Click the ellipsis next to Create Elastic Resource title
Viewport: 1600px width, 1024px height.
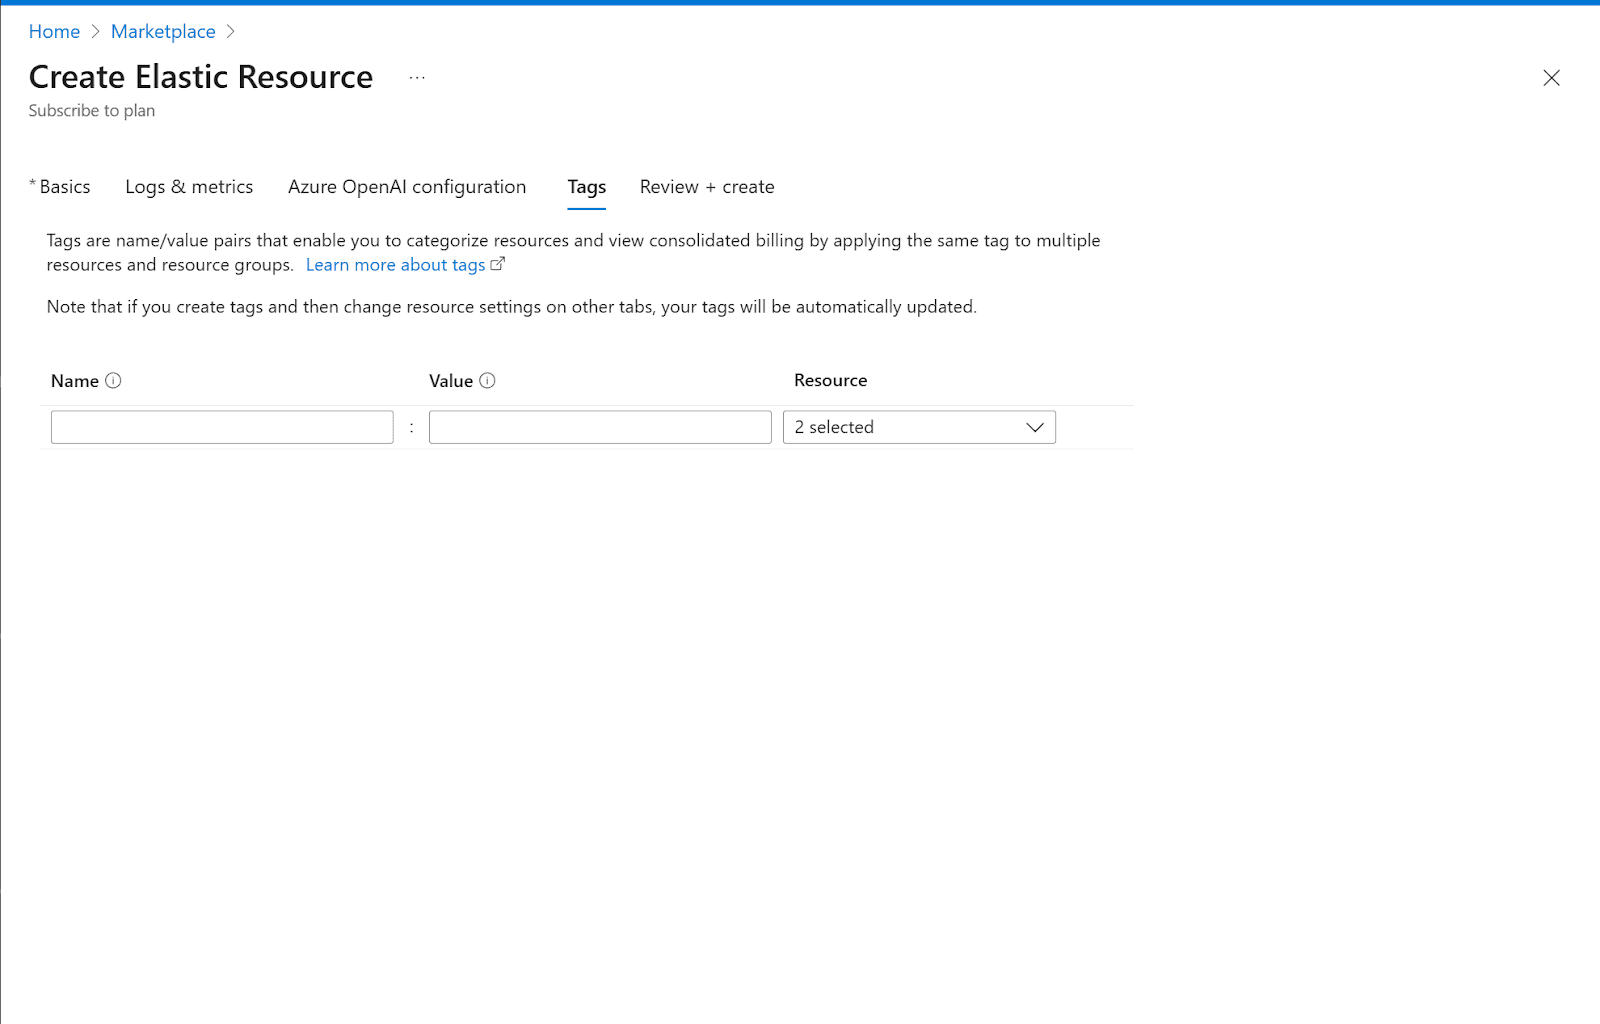coord(416,78)
